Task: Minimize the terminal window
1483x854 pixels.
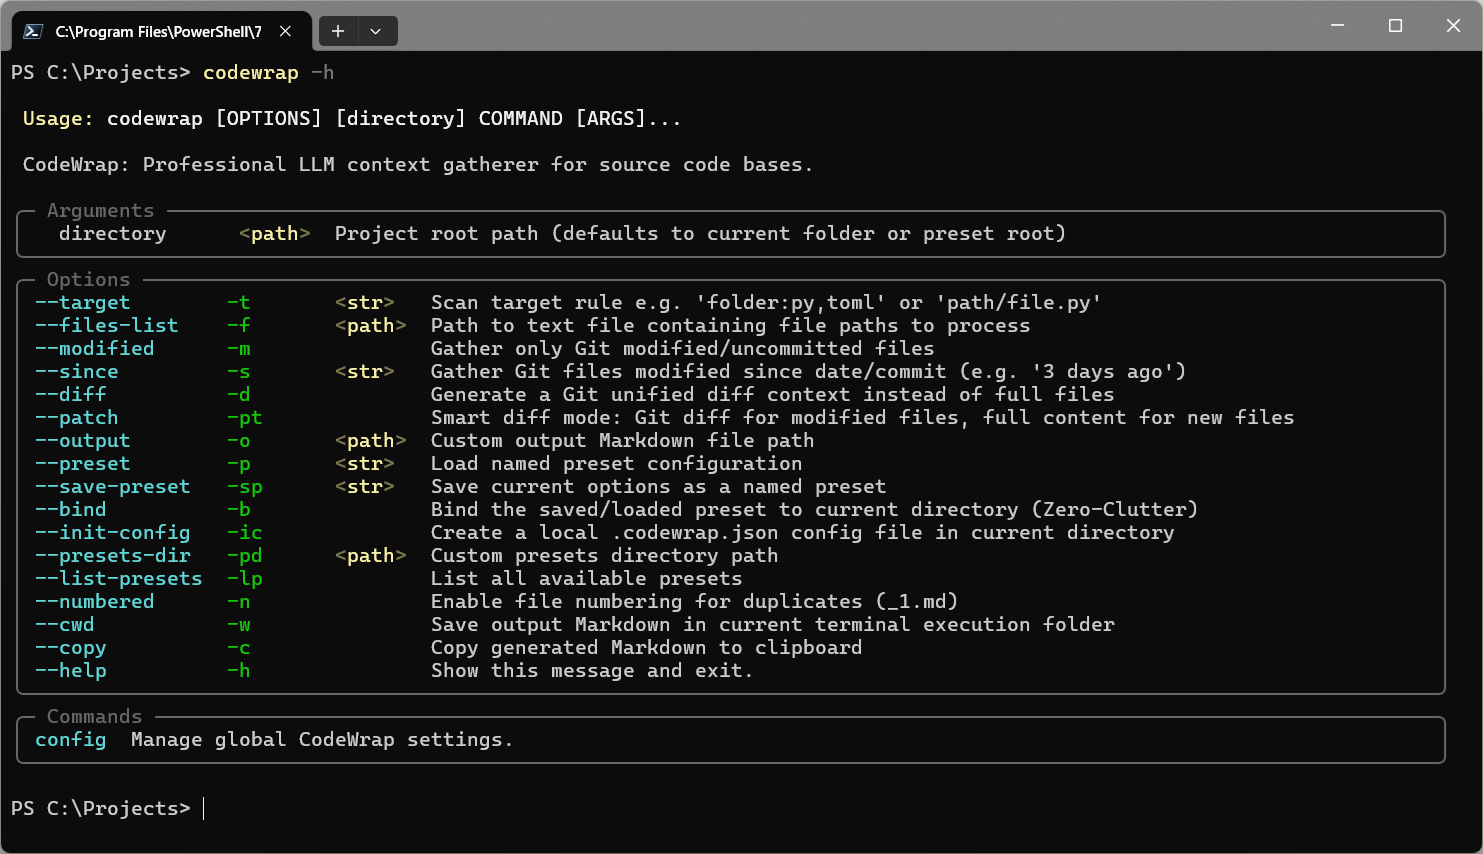Action: [x=1338, y=25]
